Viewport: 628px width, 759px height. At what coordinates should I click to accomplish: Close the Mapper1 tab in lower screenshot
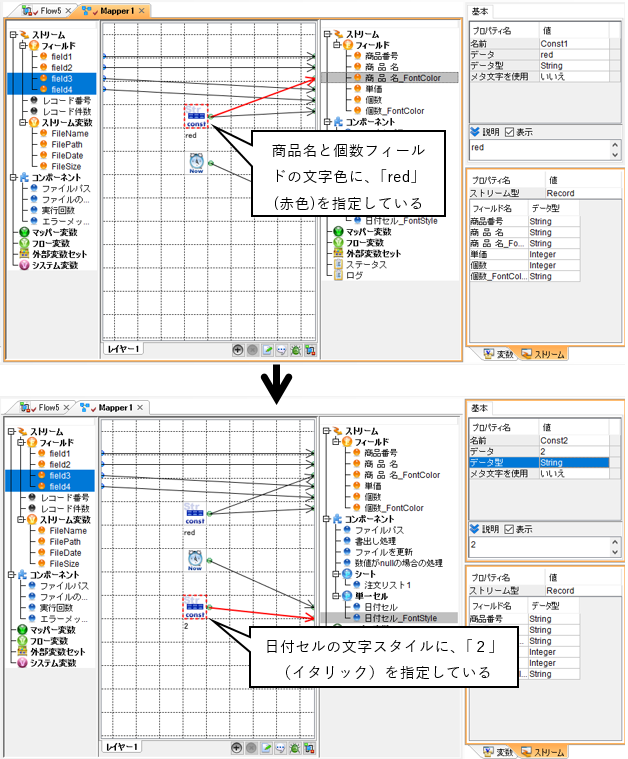140,408
